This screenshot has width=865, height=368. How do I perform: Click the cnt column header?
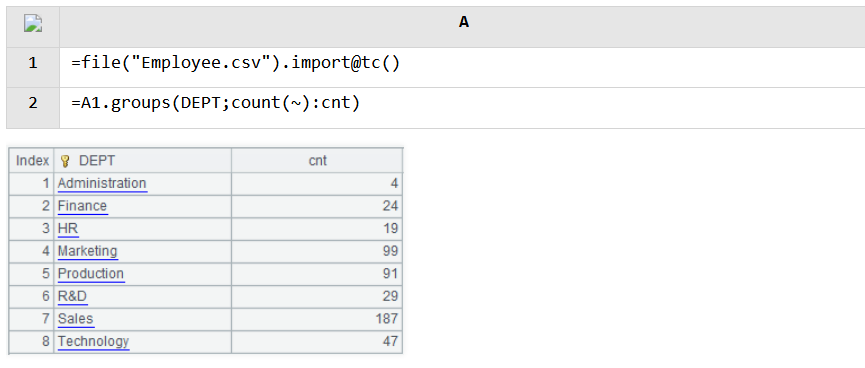(x=317, y=161)
